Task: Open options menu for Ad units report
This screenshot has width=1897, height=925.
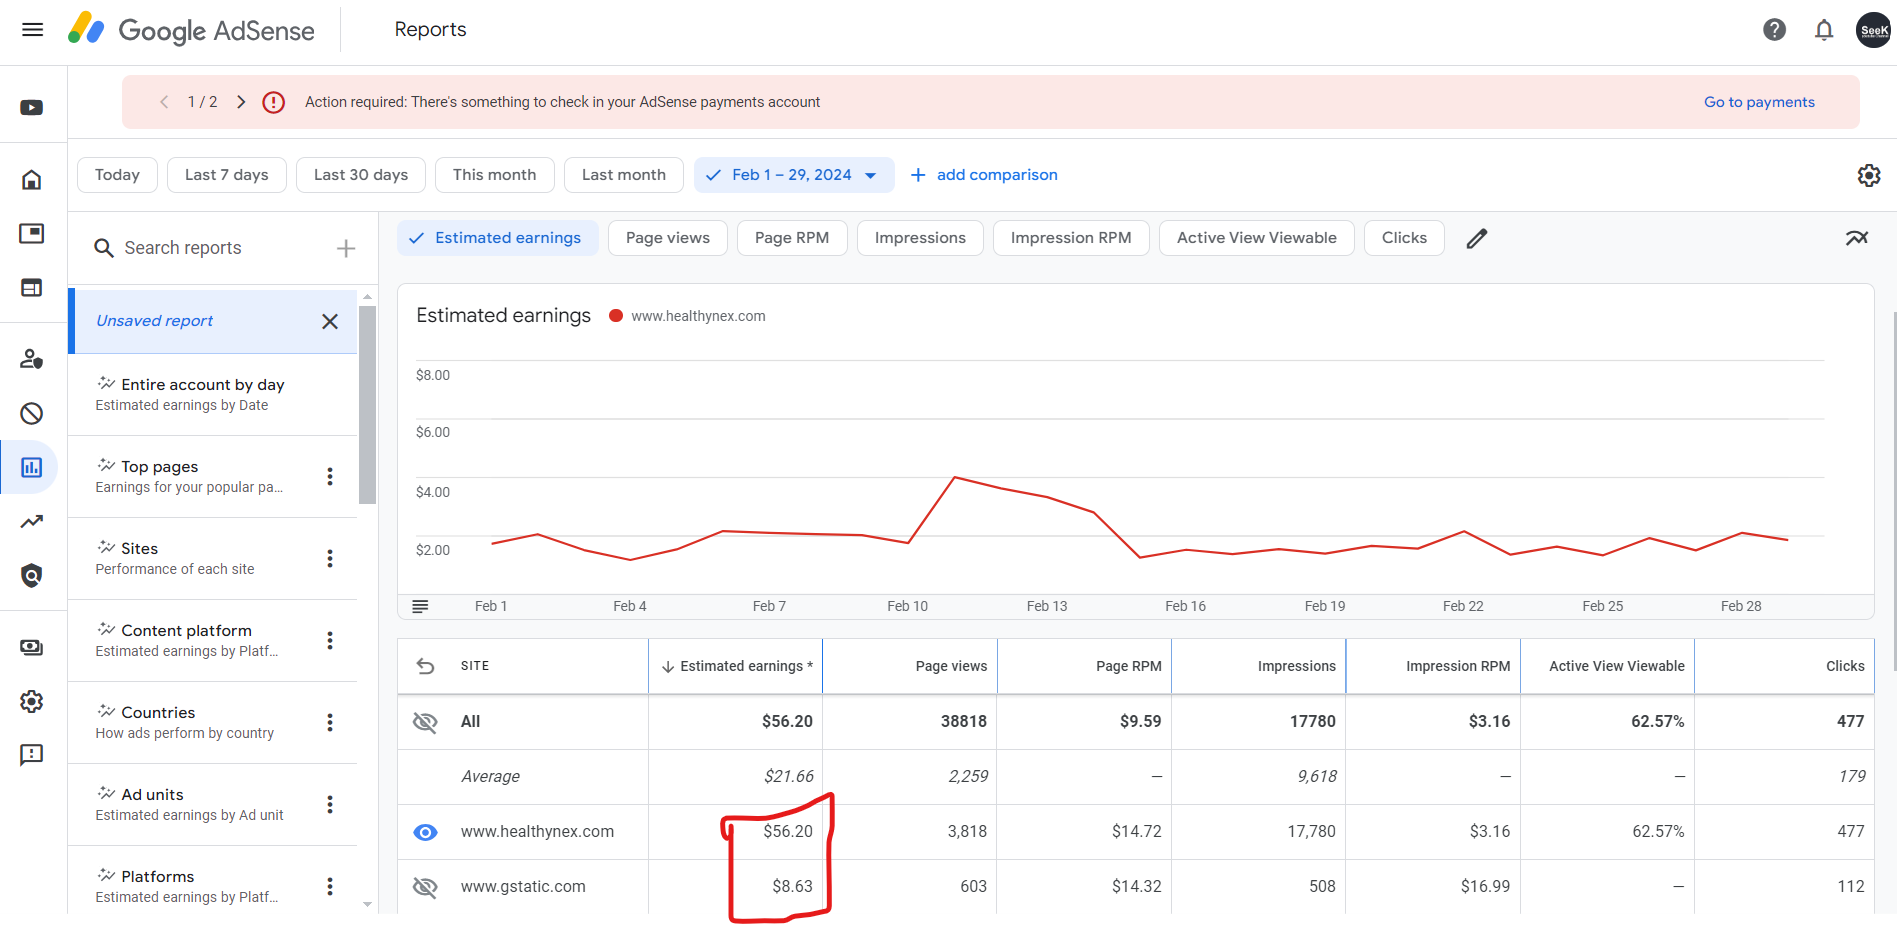Action: pyautogui.click(x=330, y=805)
